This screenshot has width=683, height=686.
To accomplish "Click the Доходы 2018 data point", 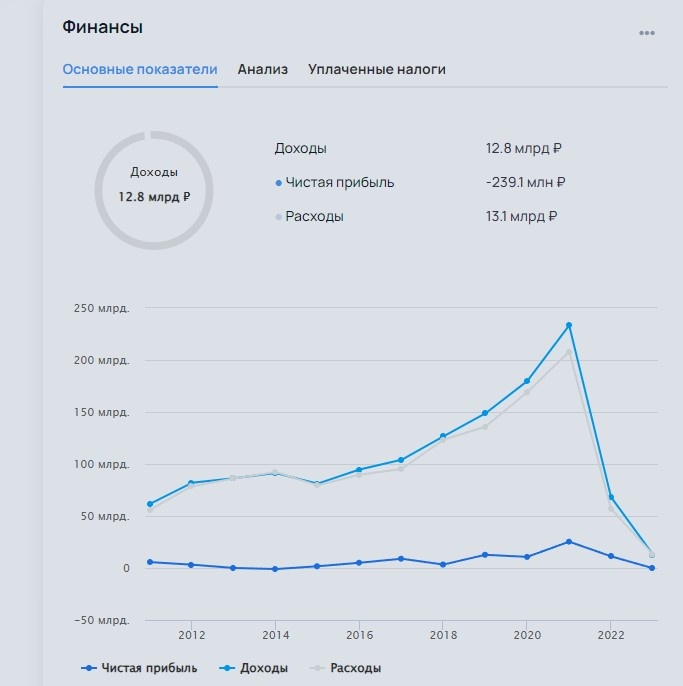I will pyautogui.click(x=443, y=436).
